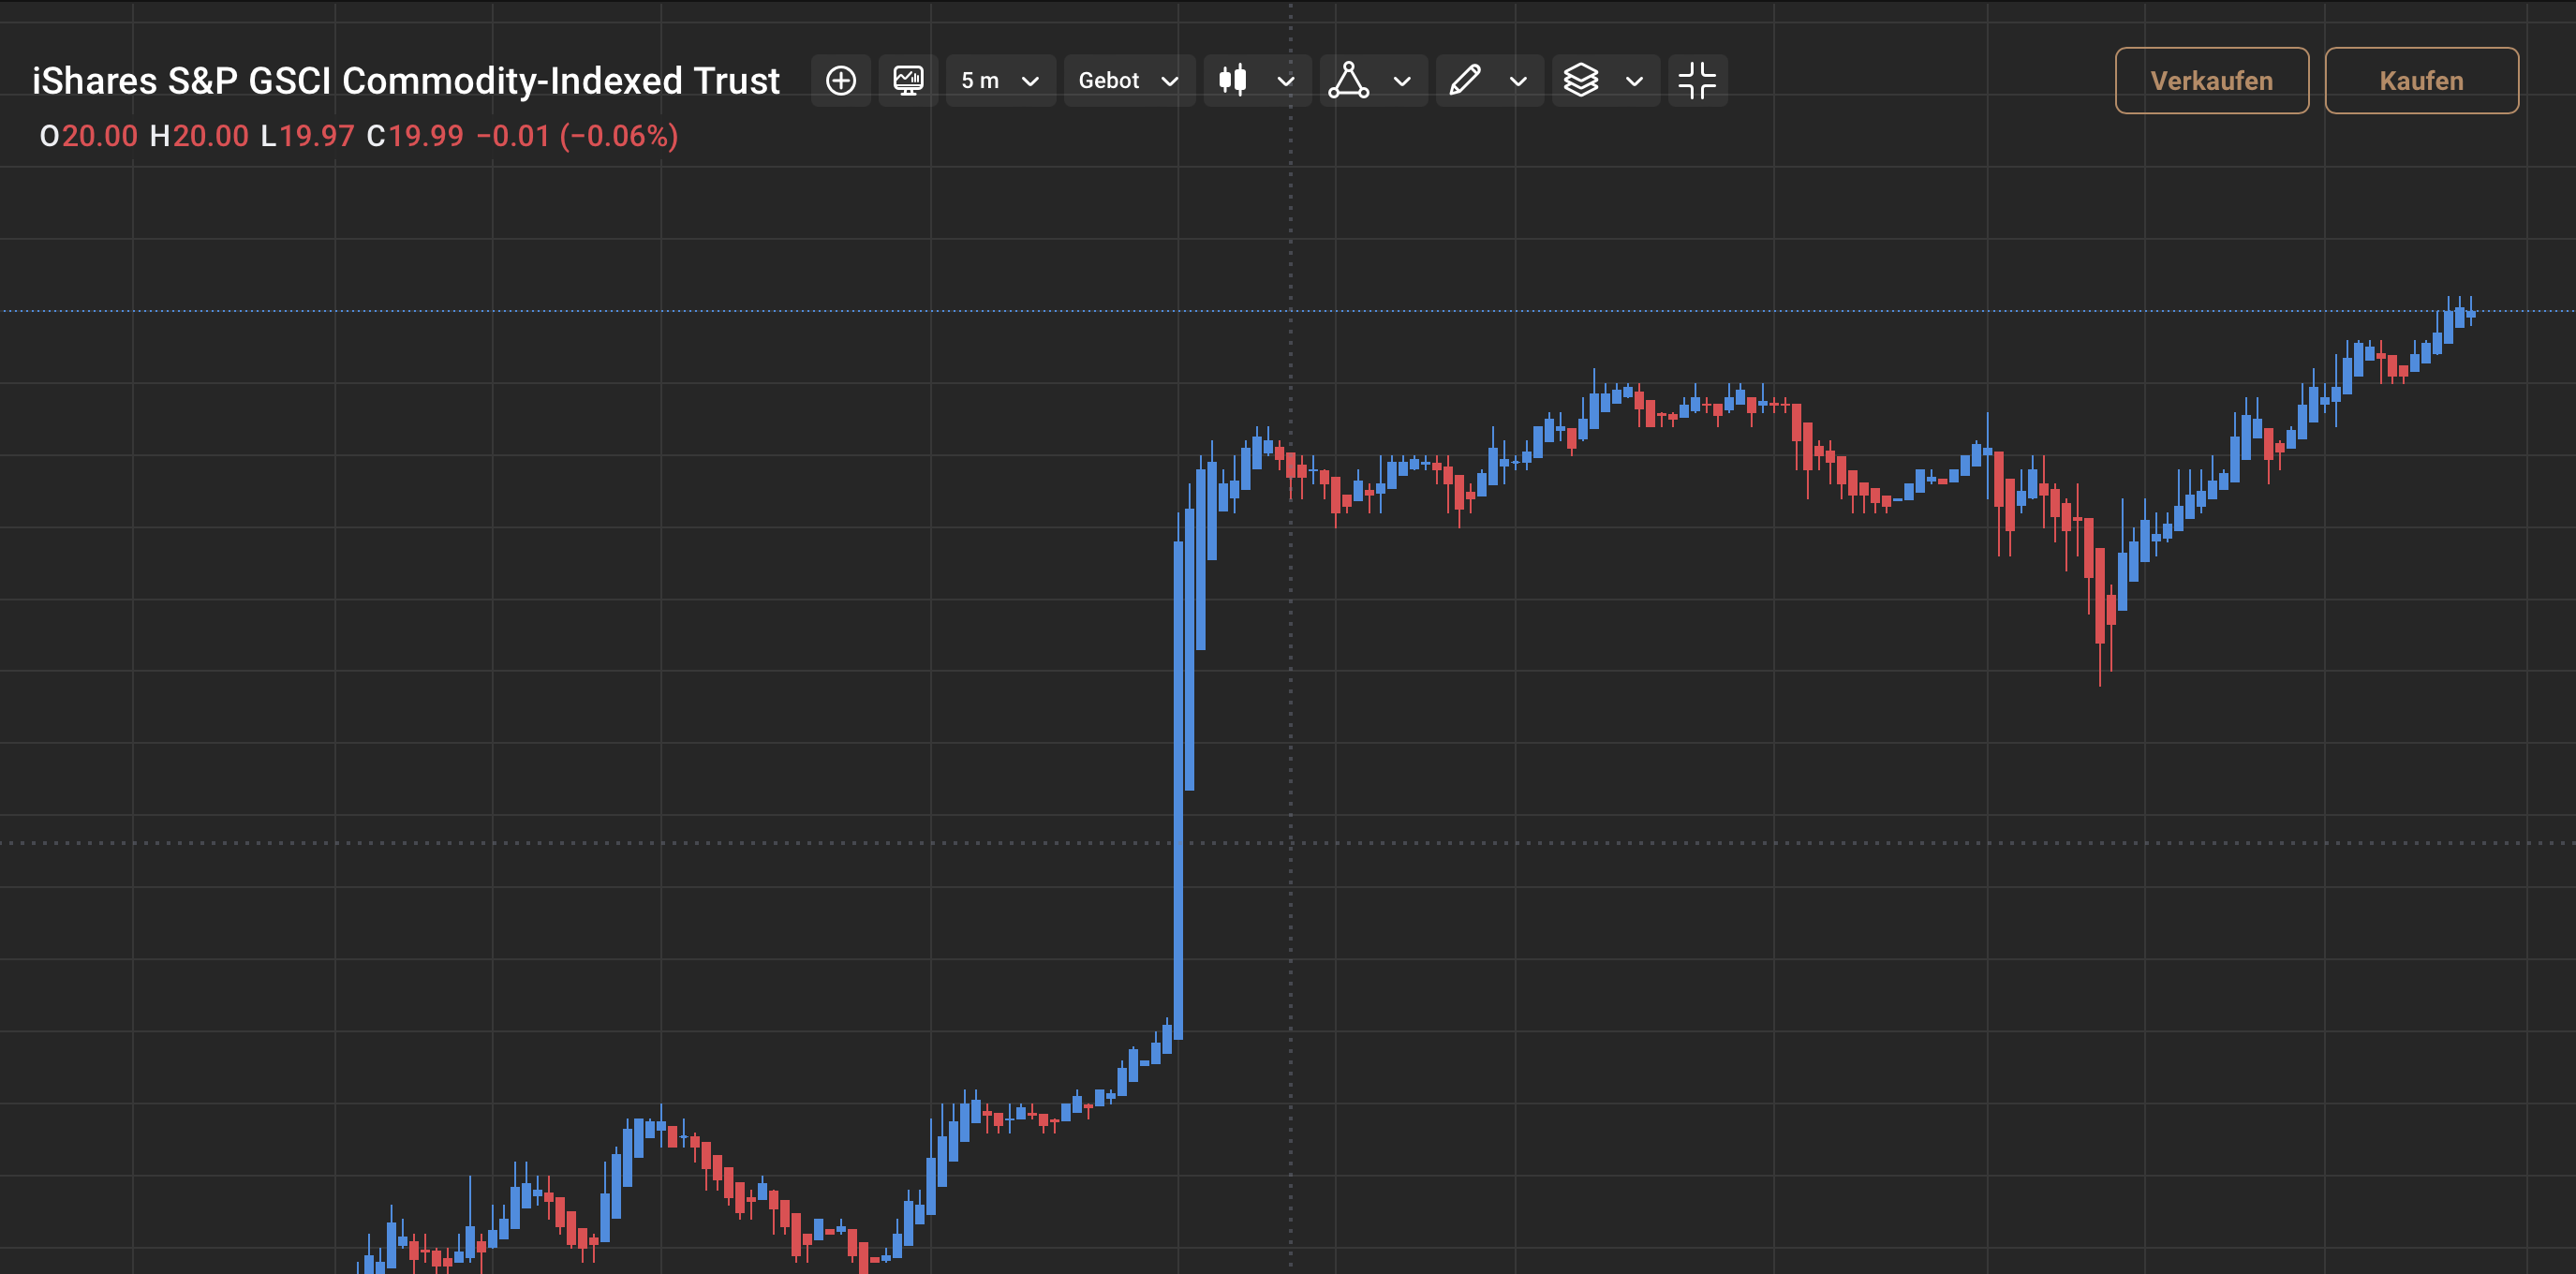Exit fullscreen with the collapse icon
The image size is (2576, 1274).
pyautogui.click(x=1697, y=80)
